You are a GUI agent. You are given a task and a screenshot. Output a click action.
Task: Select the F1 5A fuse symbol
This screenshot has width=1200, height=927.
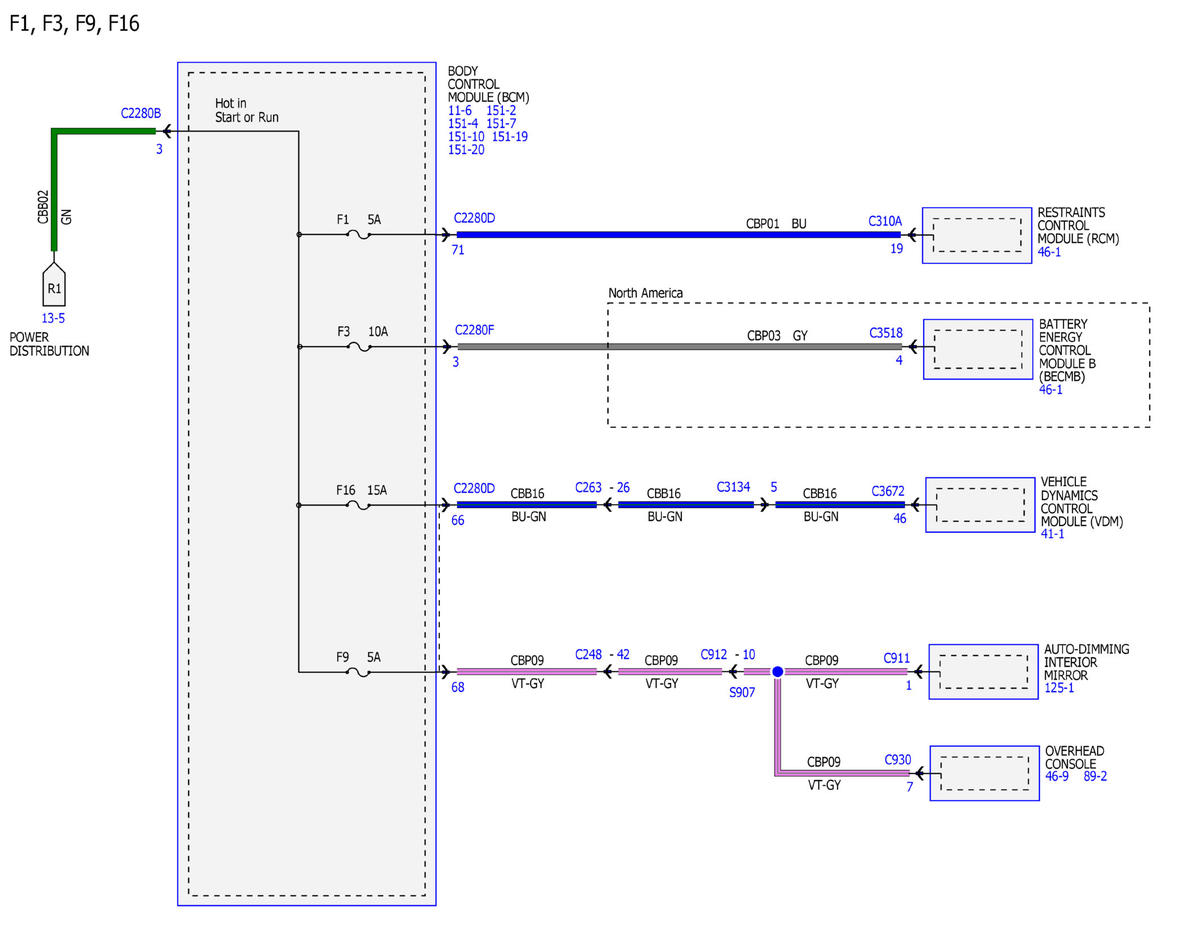click(358, 236)
